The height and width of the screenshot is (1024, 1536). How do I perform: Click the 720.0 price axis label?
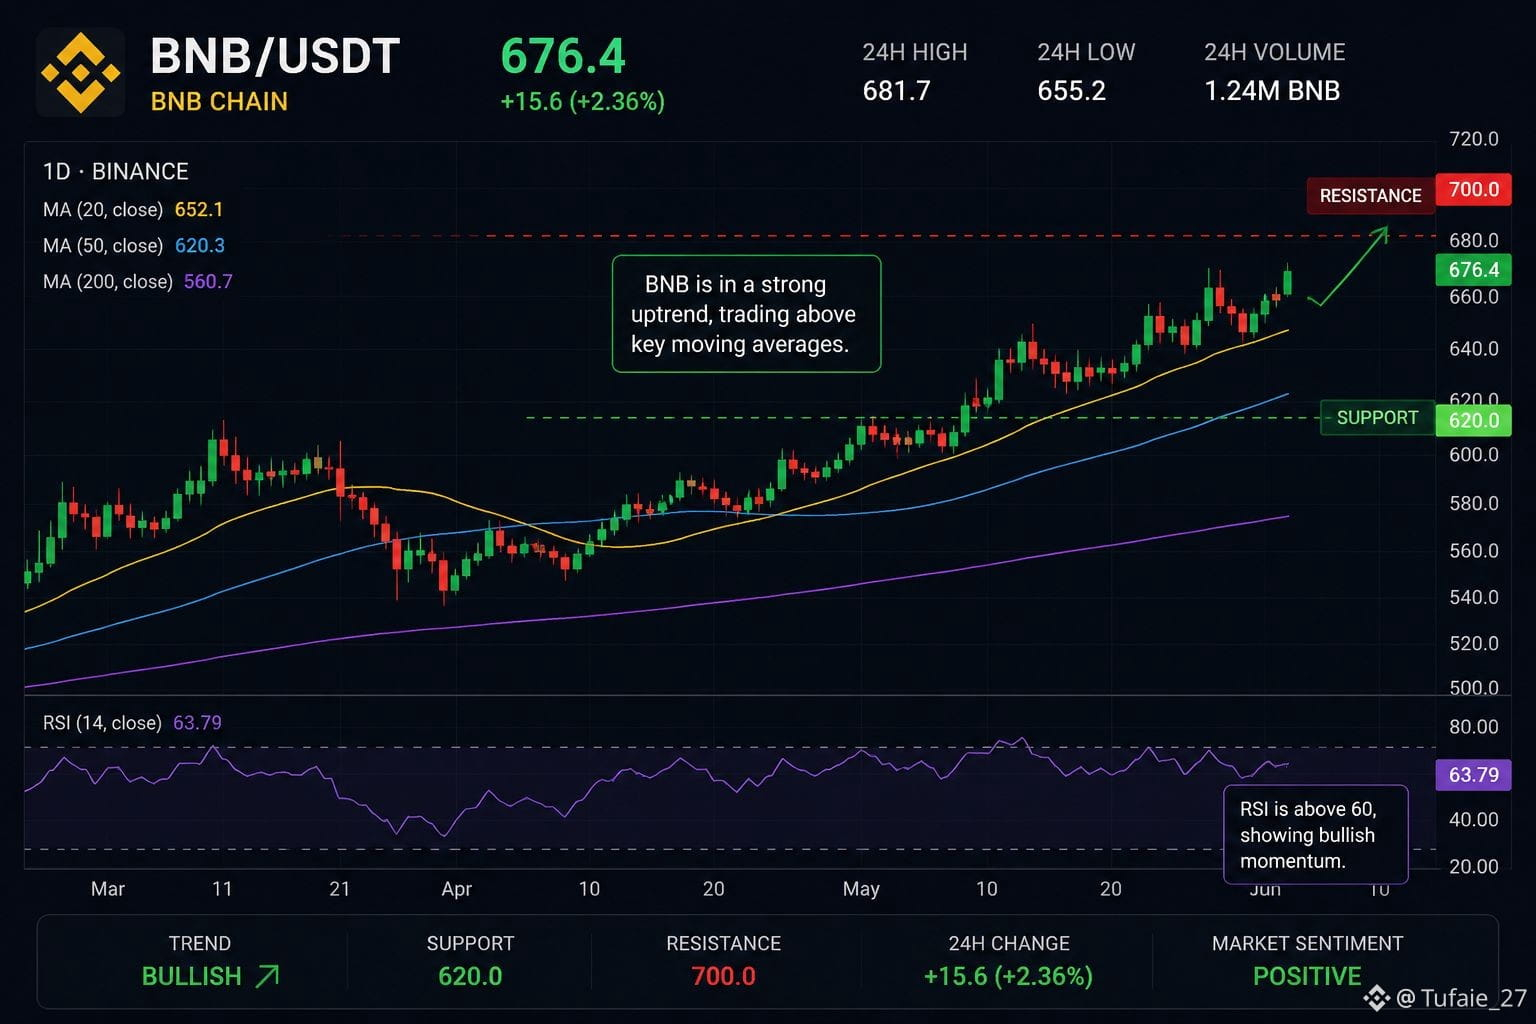(x=1474, y=139)
